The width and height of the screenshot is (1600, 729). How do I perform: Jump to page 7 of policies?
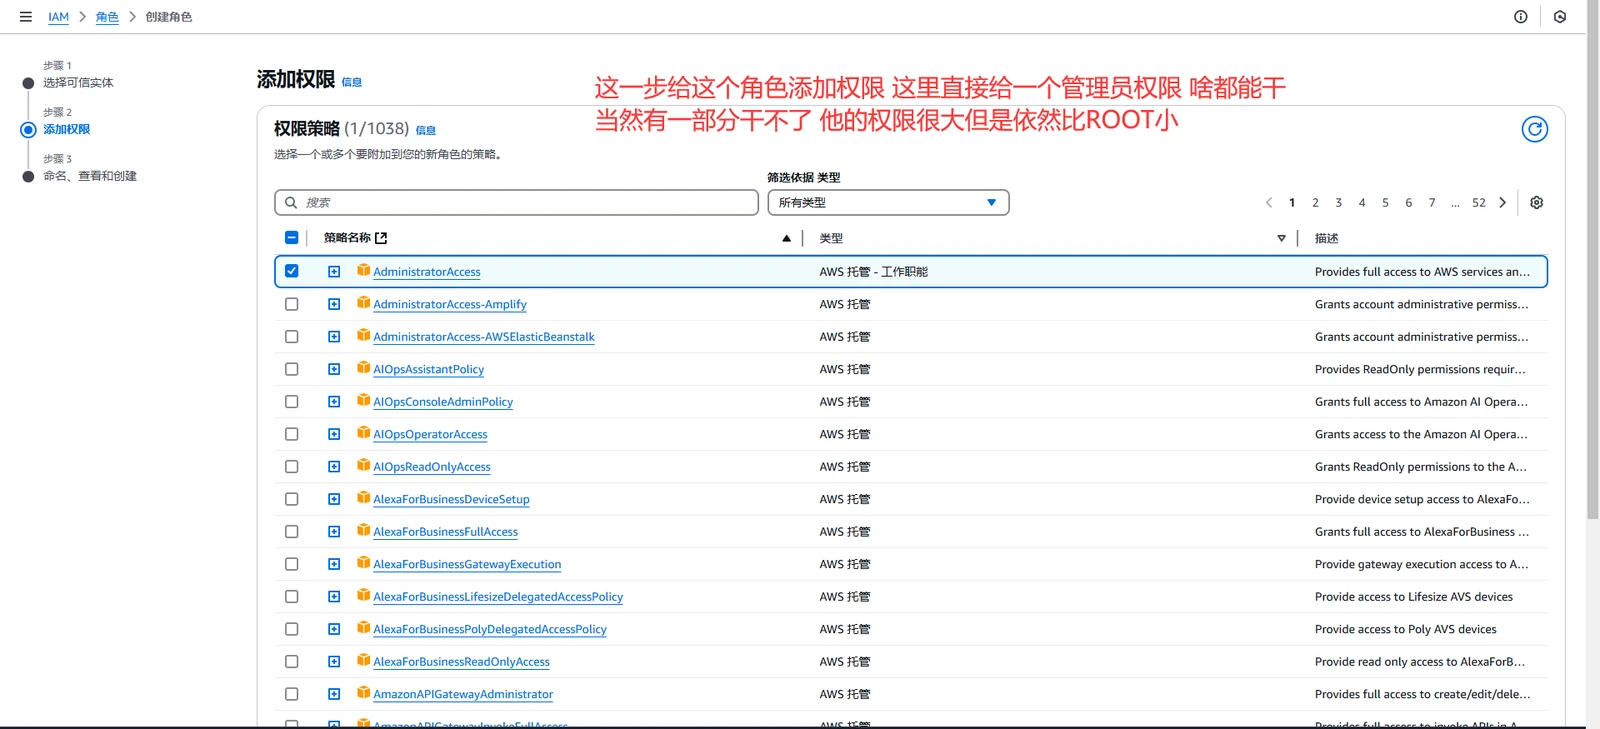(x=1432, y=203)
